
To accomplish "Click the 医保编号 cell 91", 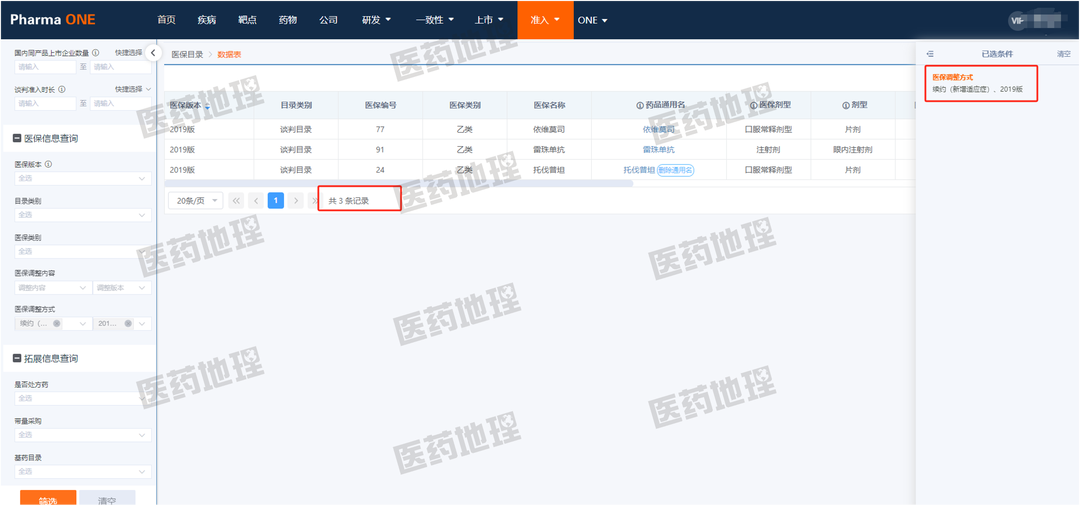I will point(380,149).
